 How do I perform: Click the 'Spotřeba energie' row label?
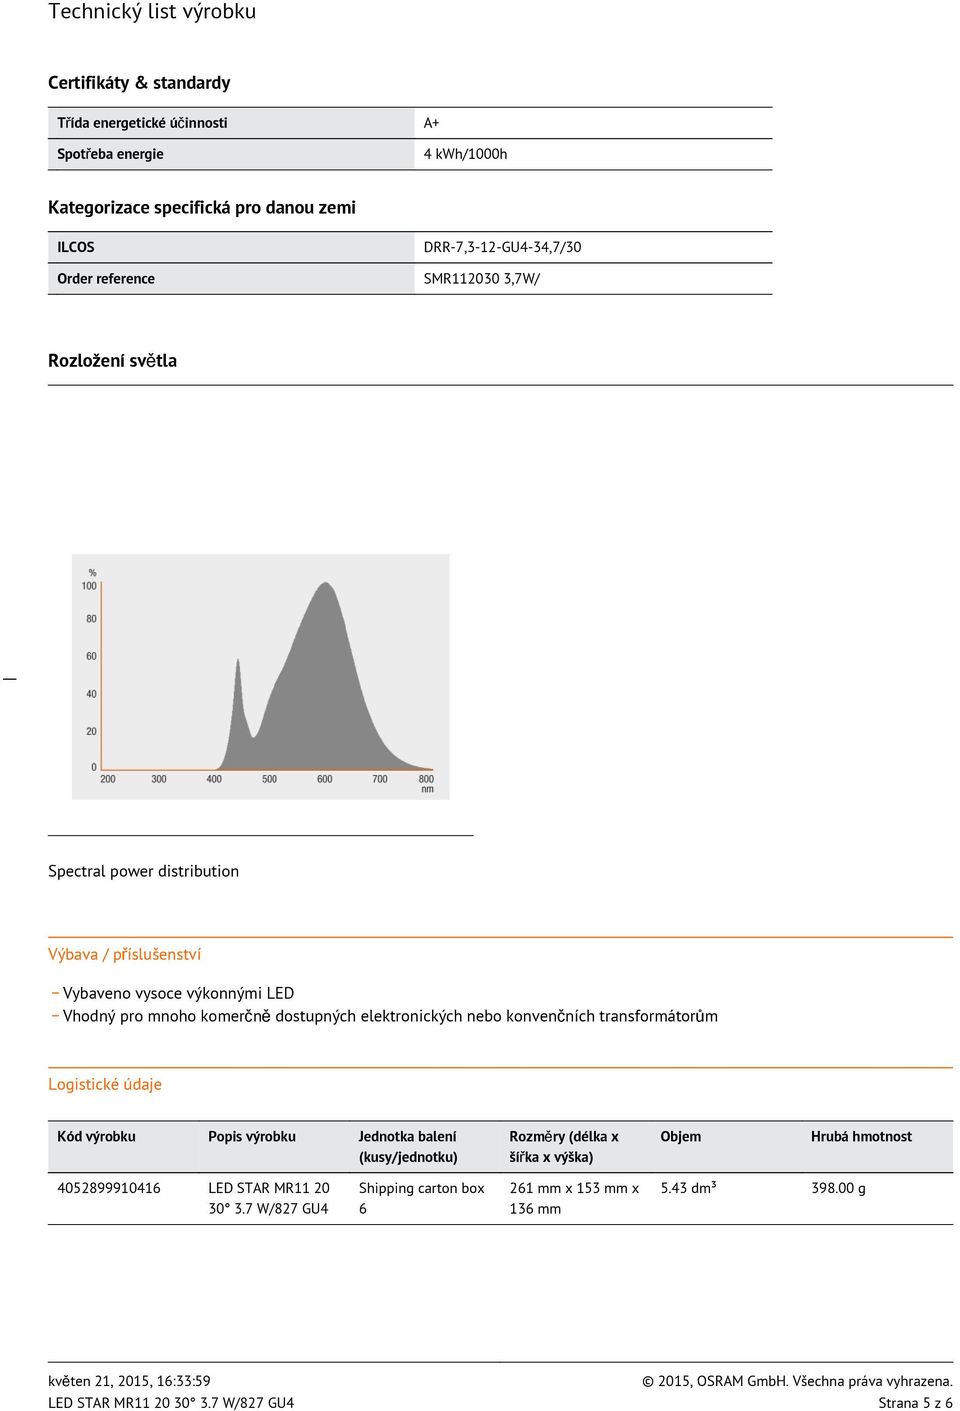click(110, 154)
